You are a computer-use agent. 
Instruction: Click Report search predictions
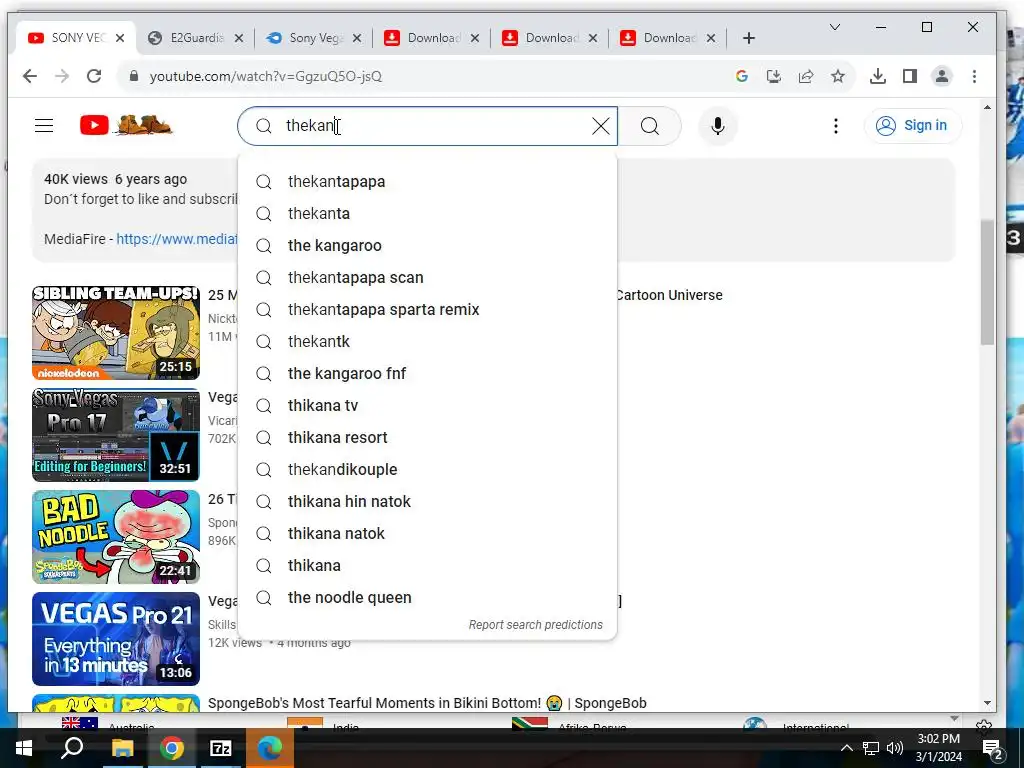click(536, 625)
